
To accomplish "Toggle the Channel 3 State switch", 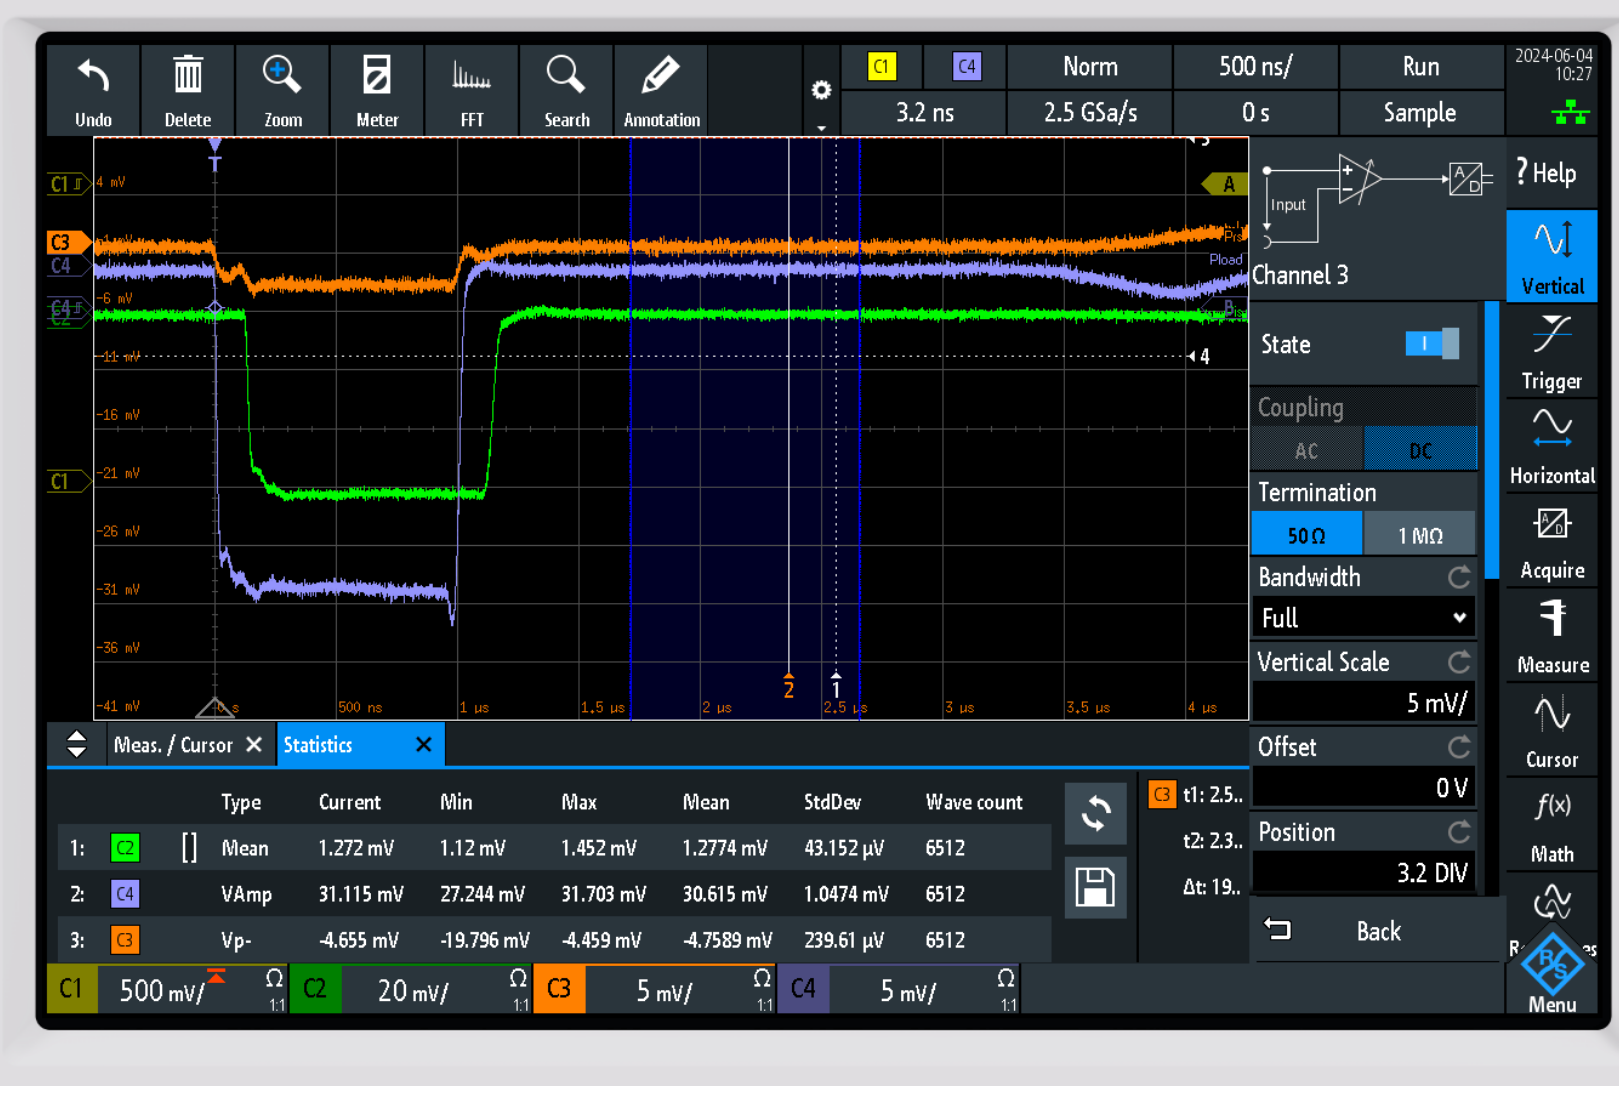I will point(1431,344).
